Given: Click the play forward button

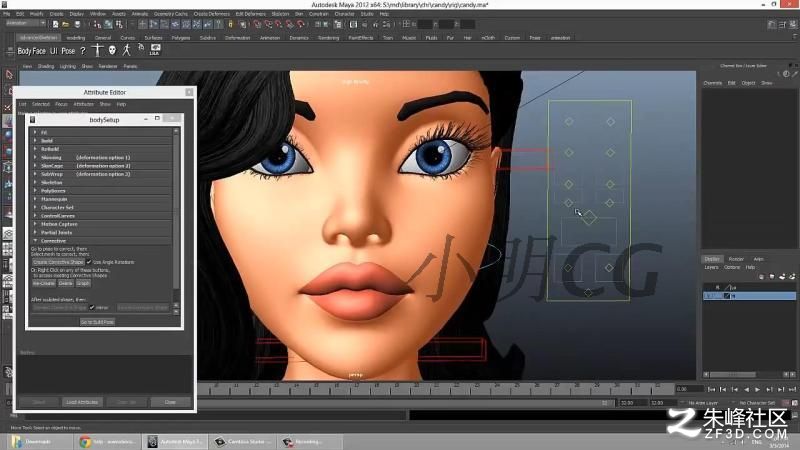Looking at the screenshot, I should click(758, 389).
